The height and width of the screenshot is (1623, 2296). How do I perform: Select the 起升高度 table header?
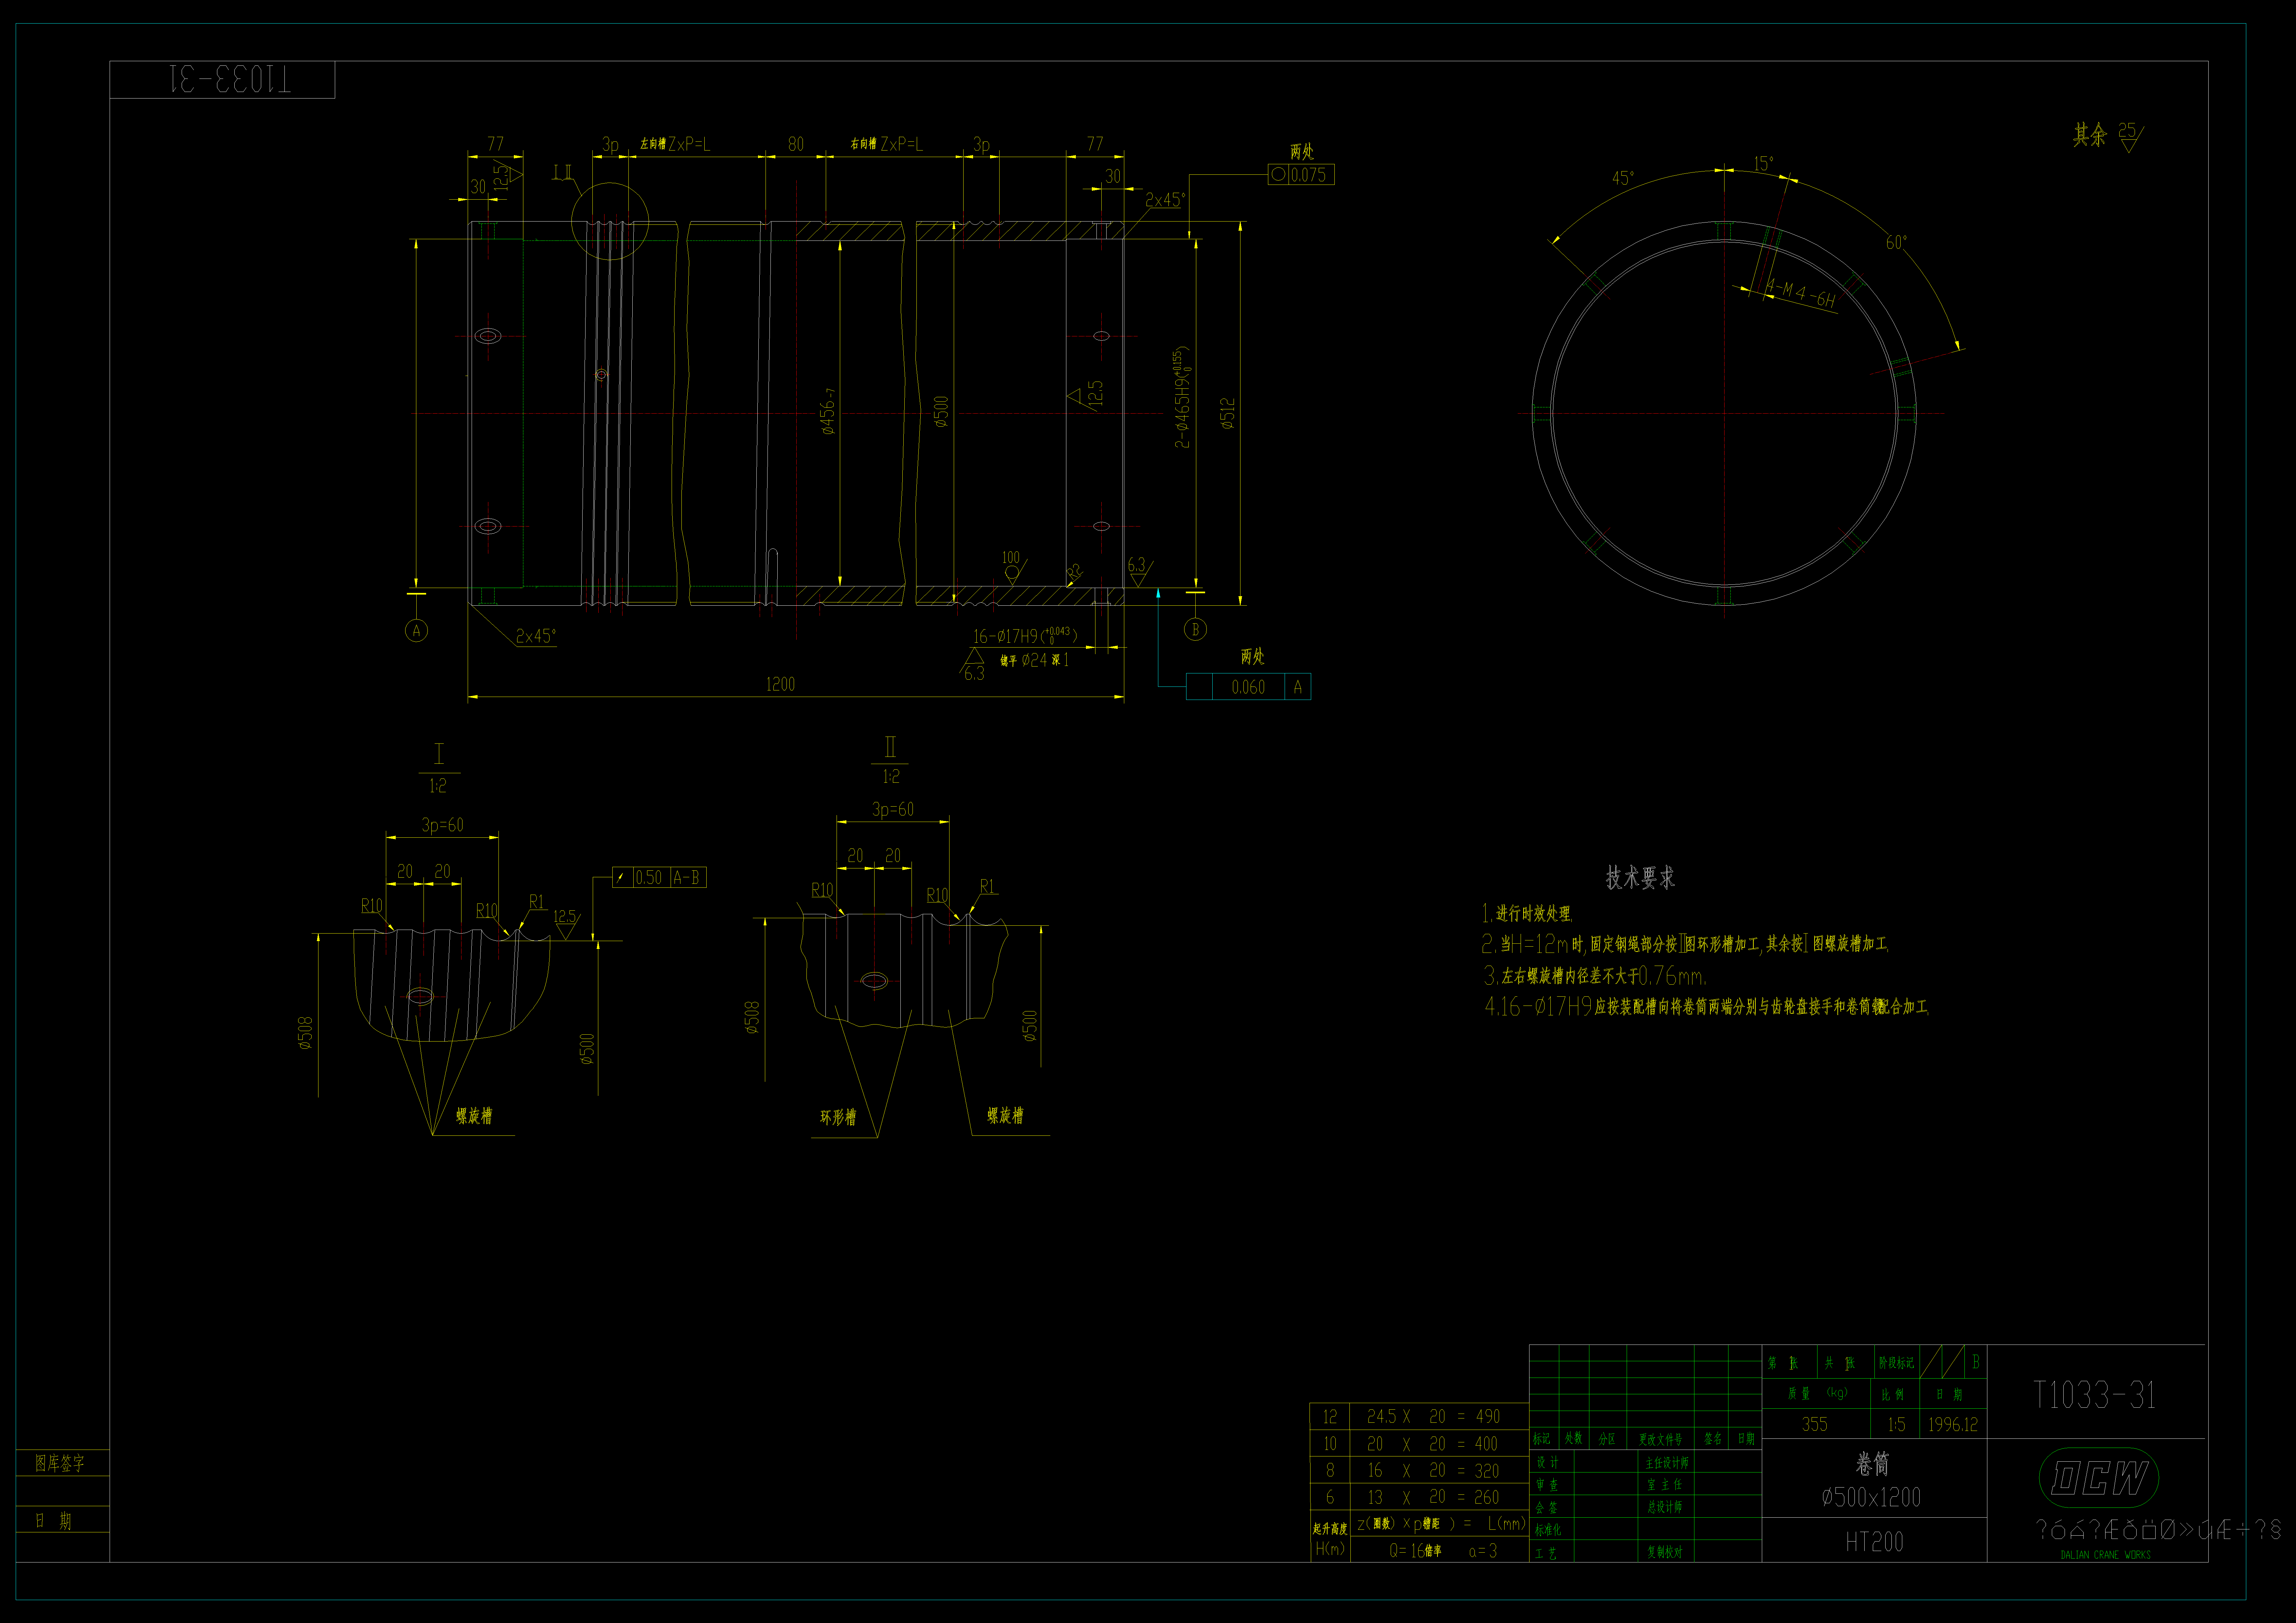click(x=1330, y=1529)
